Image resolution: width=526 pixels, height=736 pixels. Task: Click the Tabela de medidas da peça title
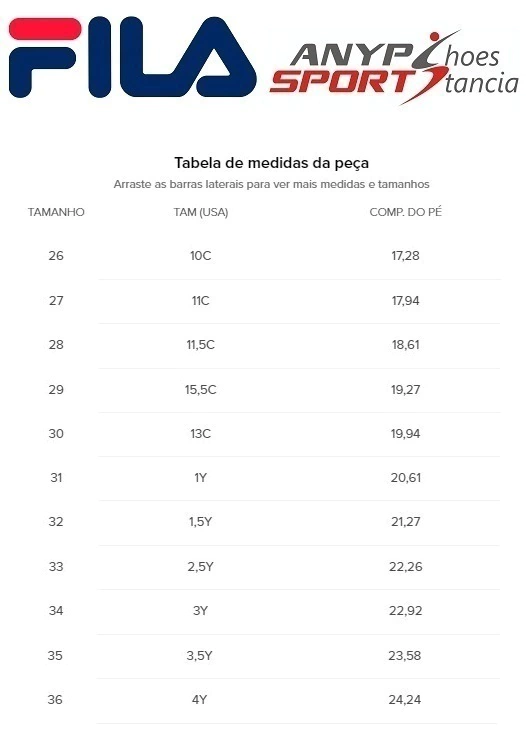point(272,163)
